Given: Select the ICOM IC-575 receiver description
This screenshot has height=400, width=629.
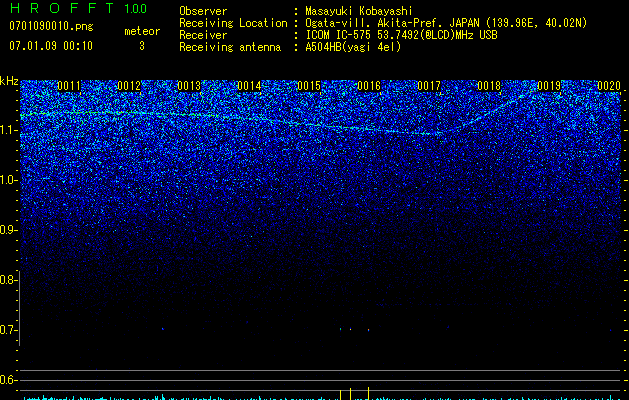Looking at the screenshot, I should point(401,35).
